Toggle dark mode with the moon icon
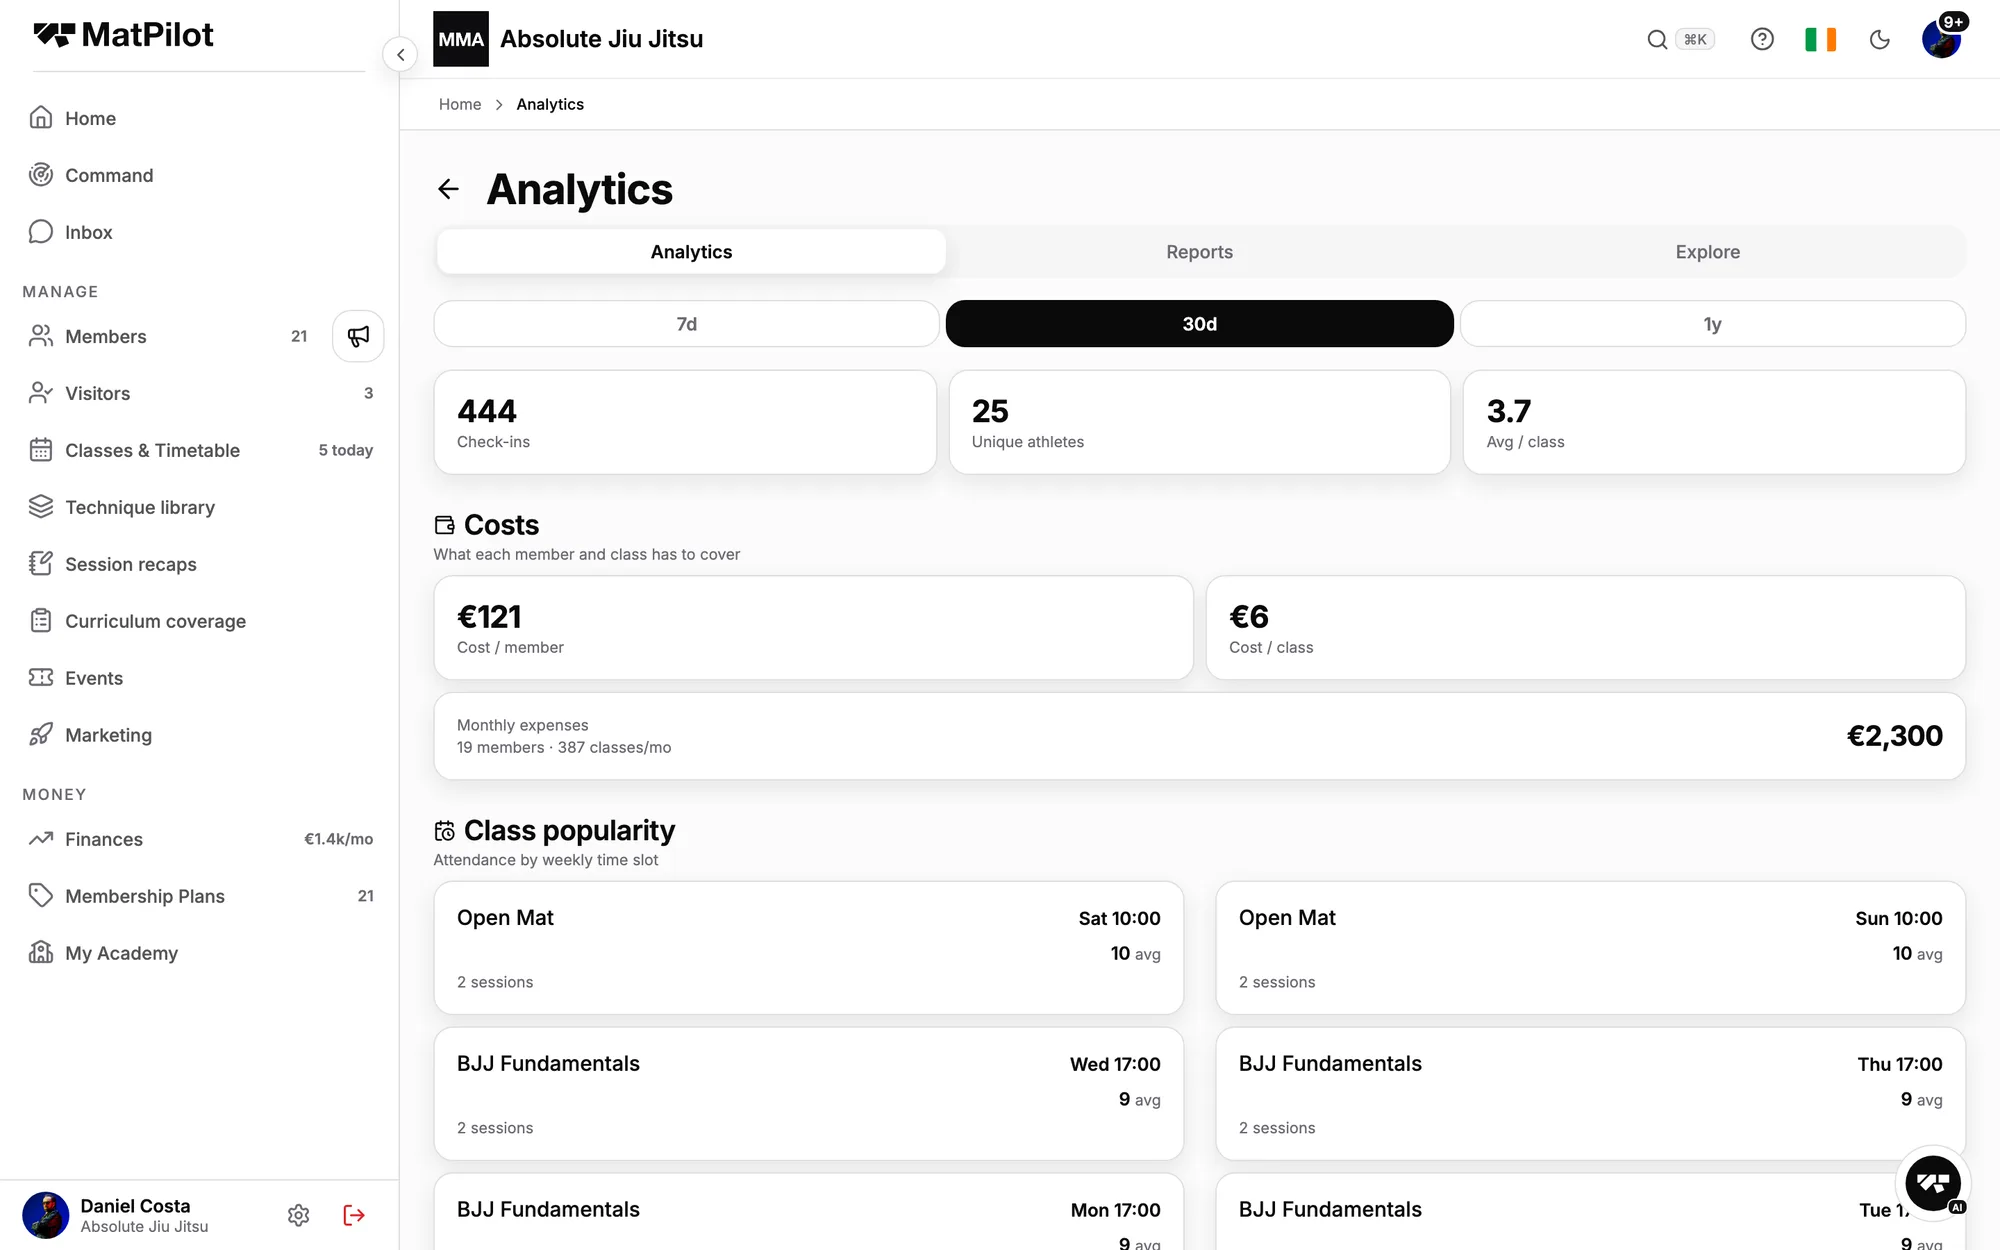The height and width of the screenshot is (1250, 2000). point(1880,39)
